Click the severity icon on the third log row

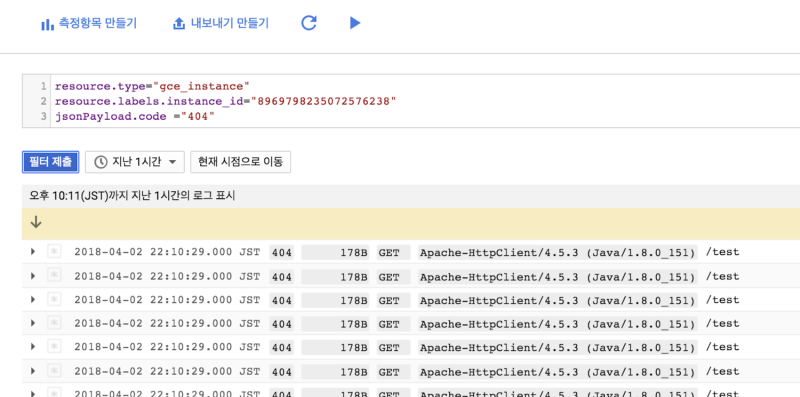click(54, 300)
